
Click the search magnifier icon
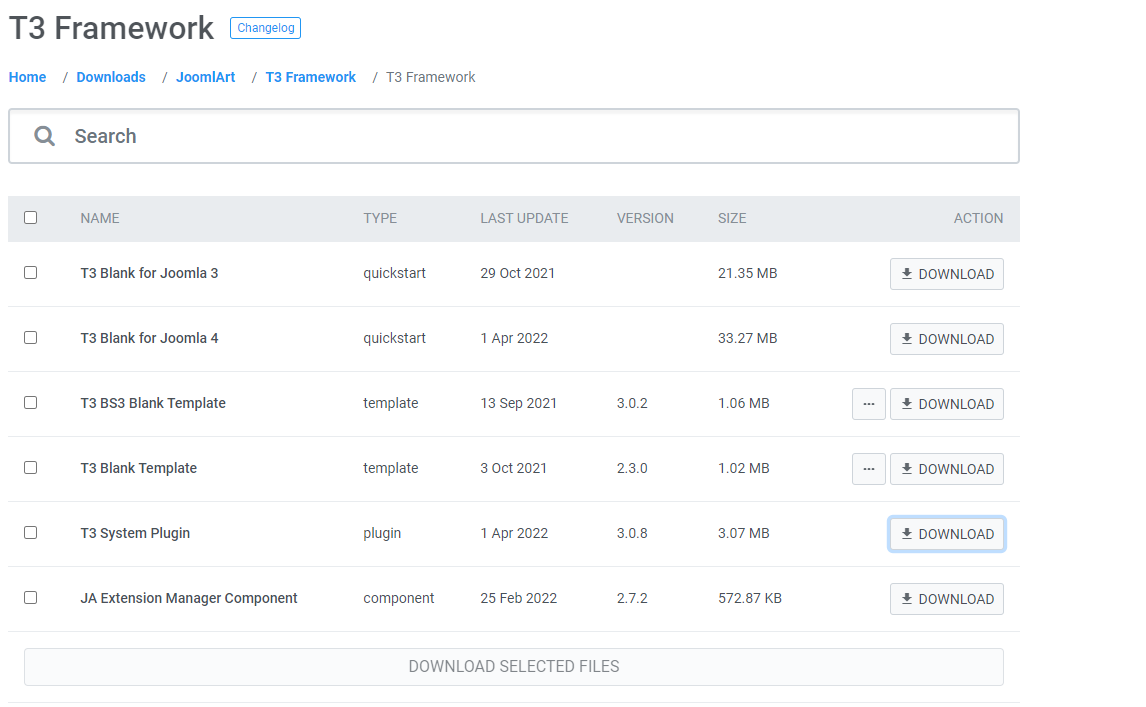[44, 136]
